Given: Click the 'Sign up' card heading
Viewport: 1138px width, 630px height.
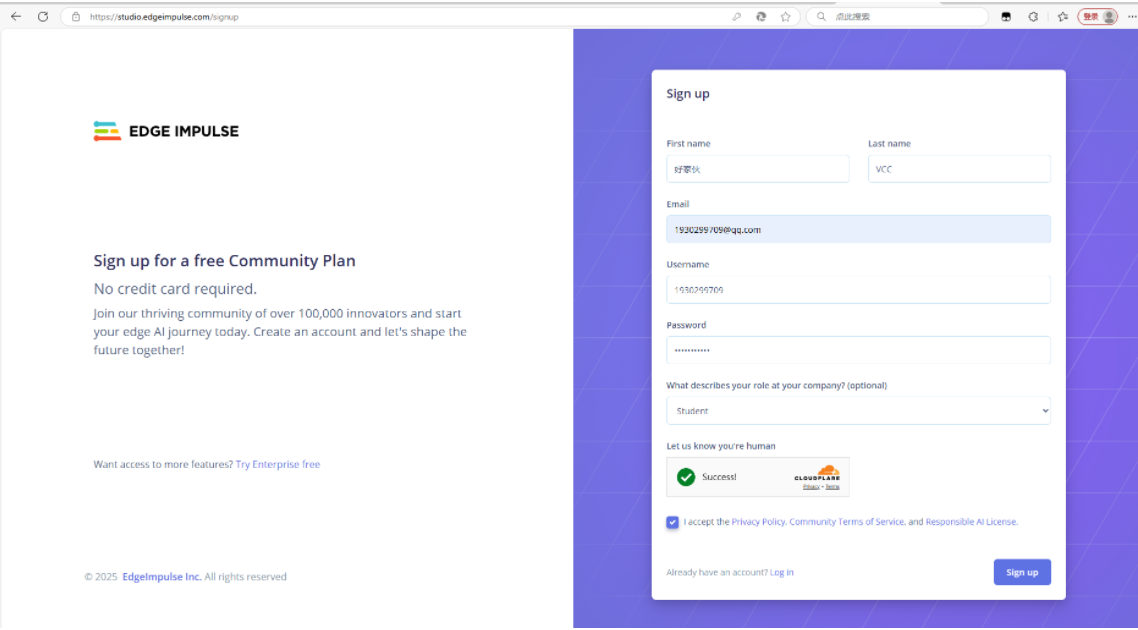Looking at the screenshot, I should coord(688,94).
